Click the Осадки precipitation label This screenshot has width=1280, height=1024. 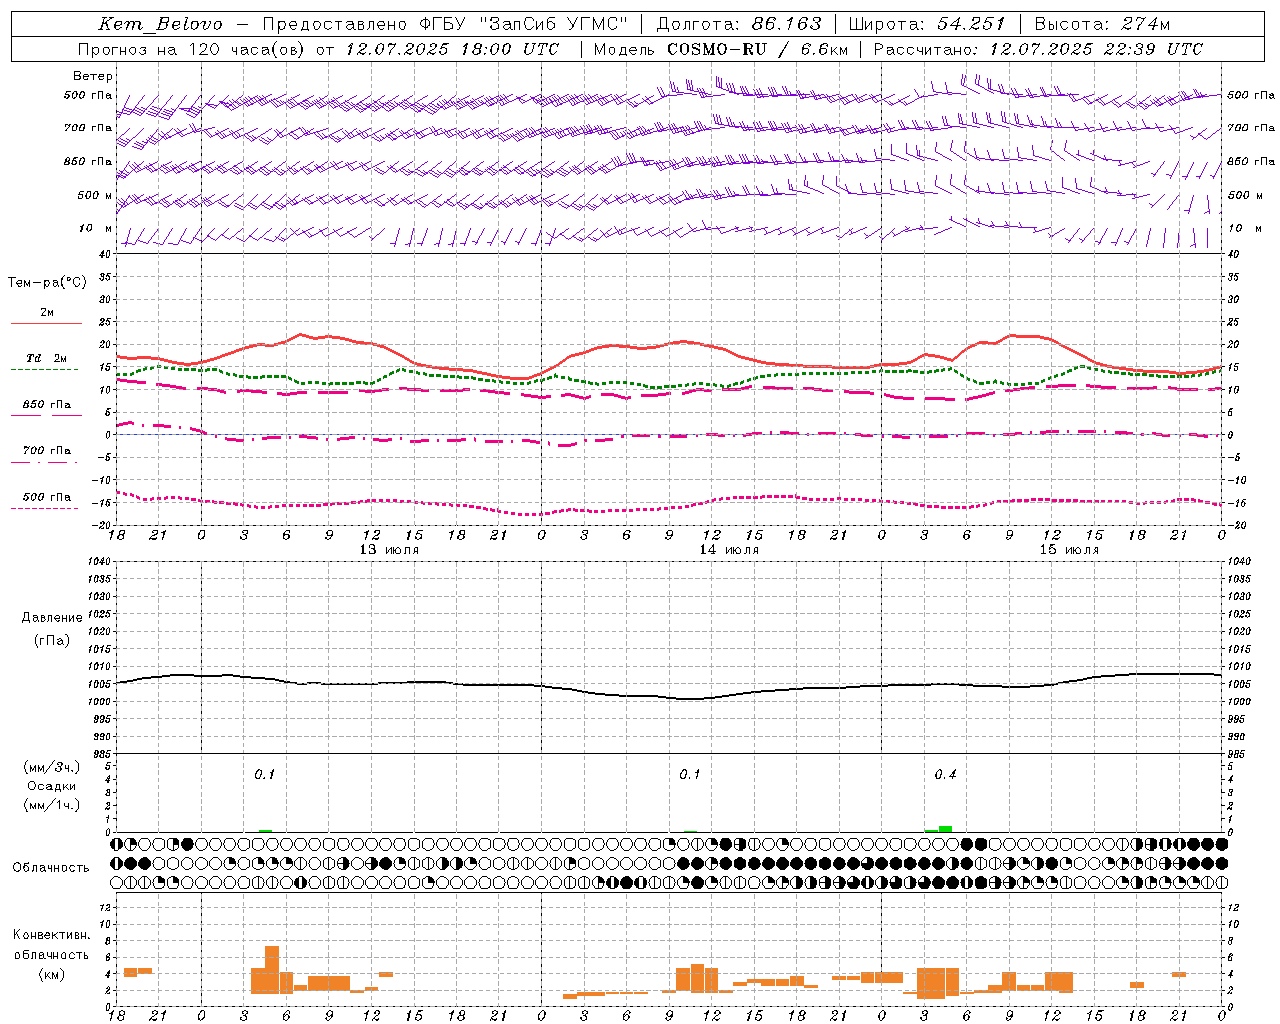(x=52, y=786)
